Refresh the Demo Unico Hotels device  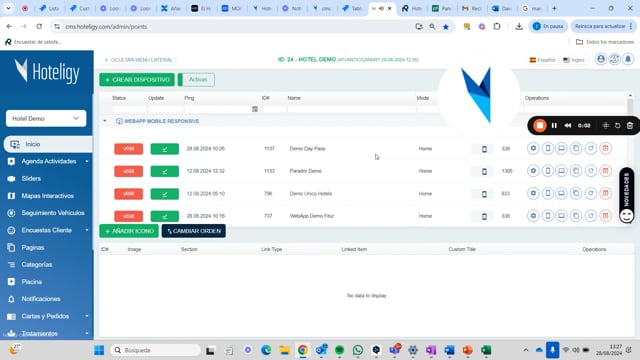pos(591,193)
